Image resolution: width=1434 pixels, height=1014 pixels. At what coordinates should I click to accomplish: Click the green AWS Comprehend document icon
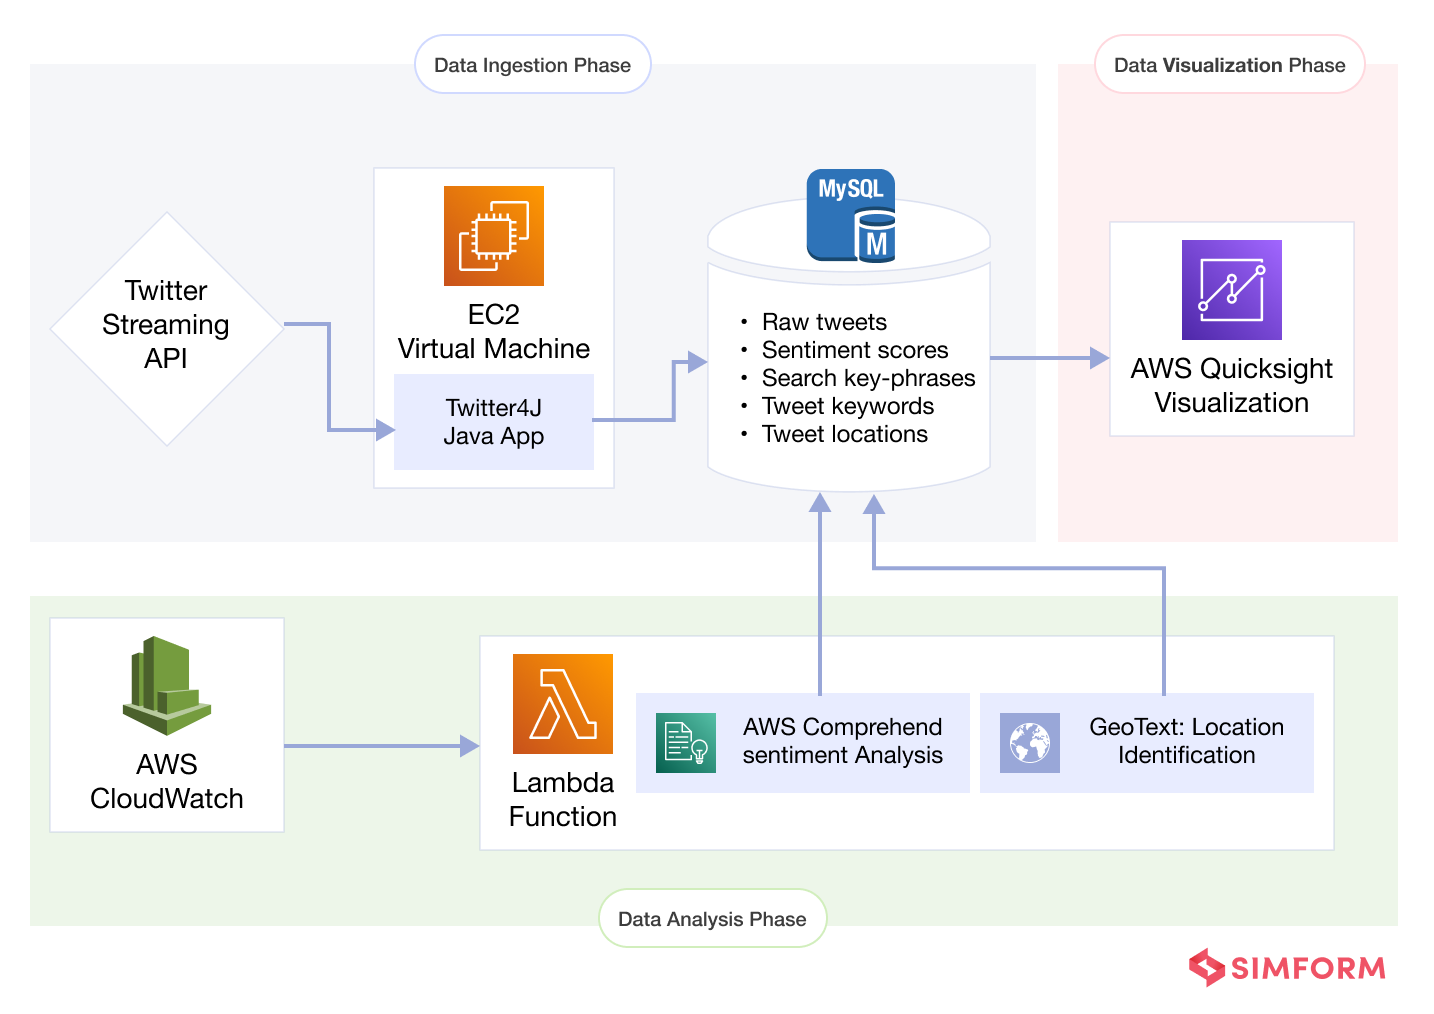coord(686,743)
